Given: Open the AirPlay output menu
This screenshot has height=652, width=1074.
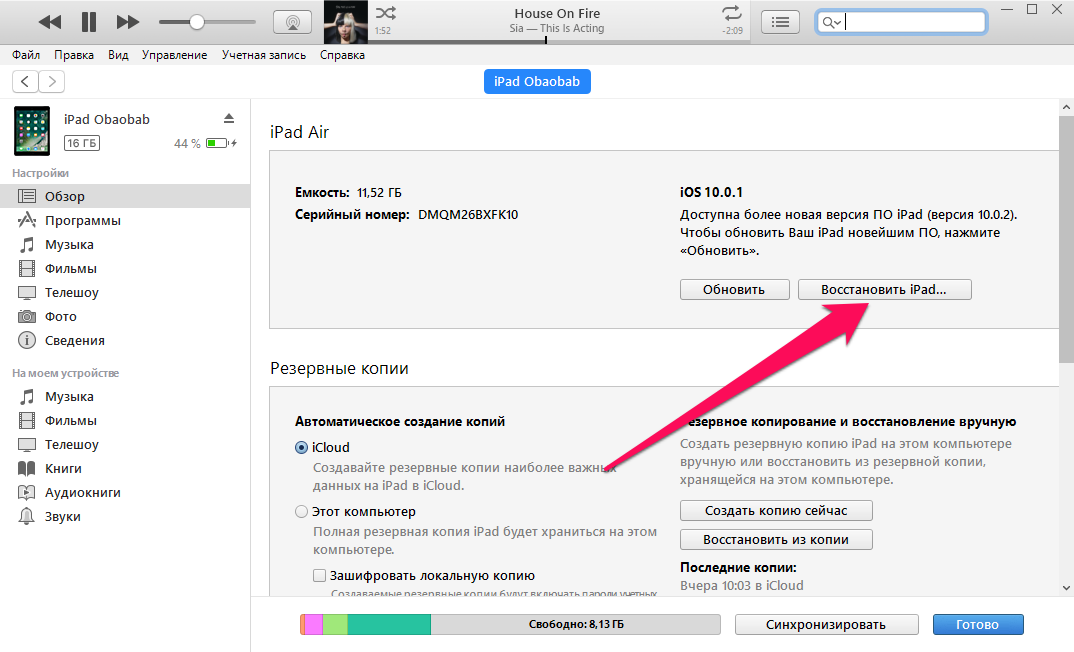Looking at the screenshot, I should tap(292, 22).
